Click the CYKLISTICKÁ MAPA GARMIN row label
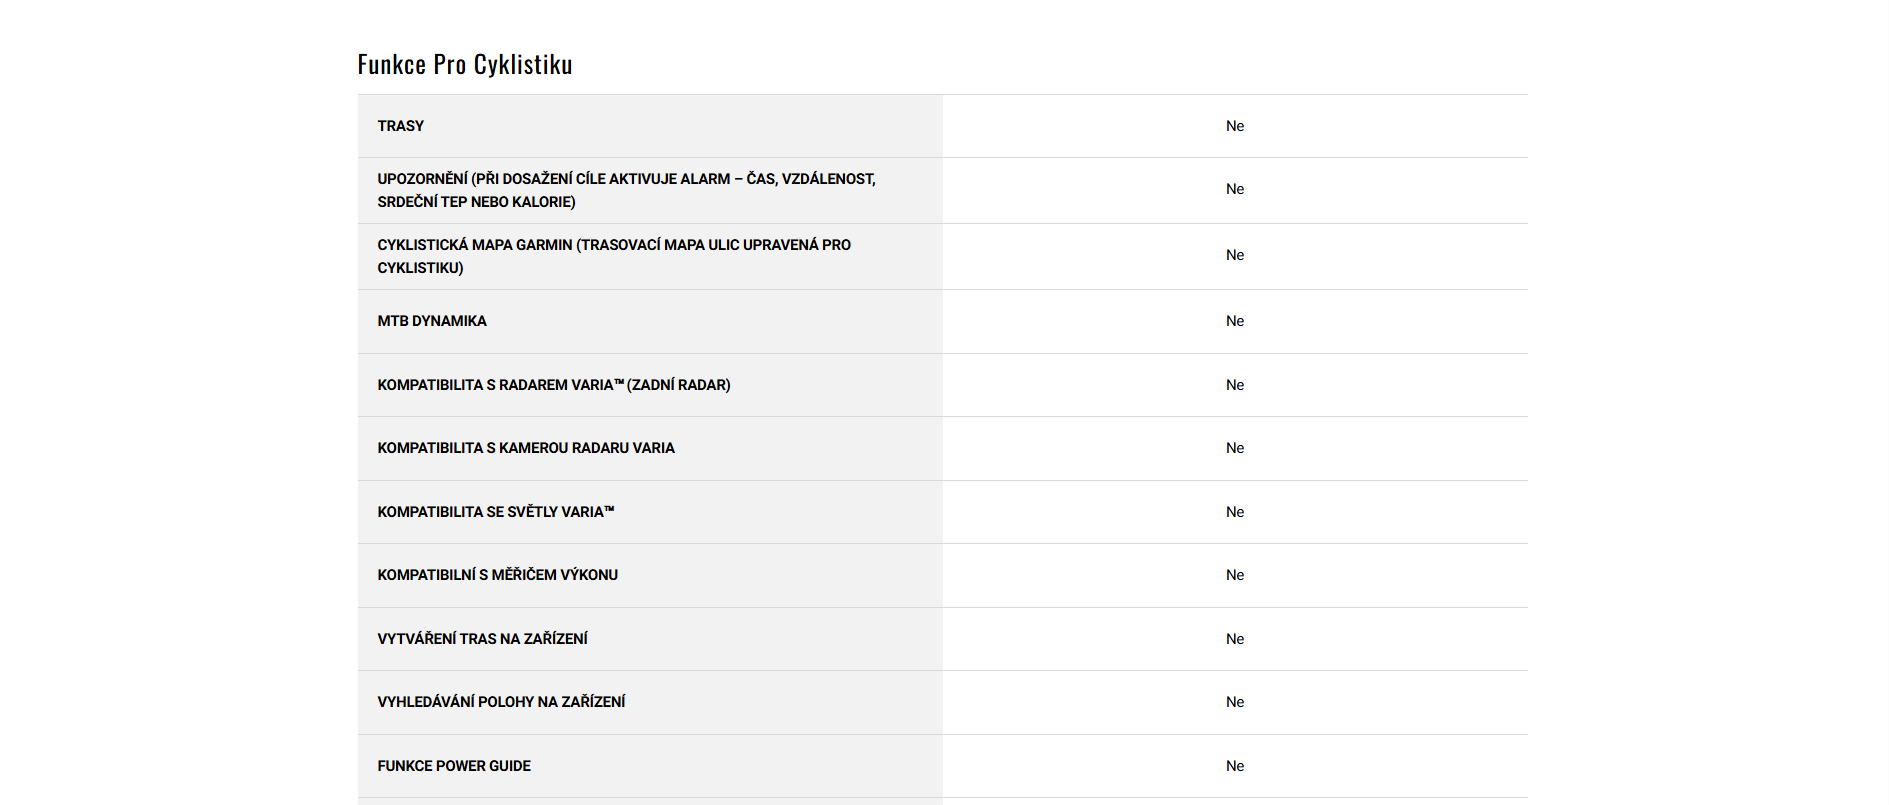Viewport: 1889px width, 805px height. coord(614,256)
